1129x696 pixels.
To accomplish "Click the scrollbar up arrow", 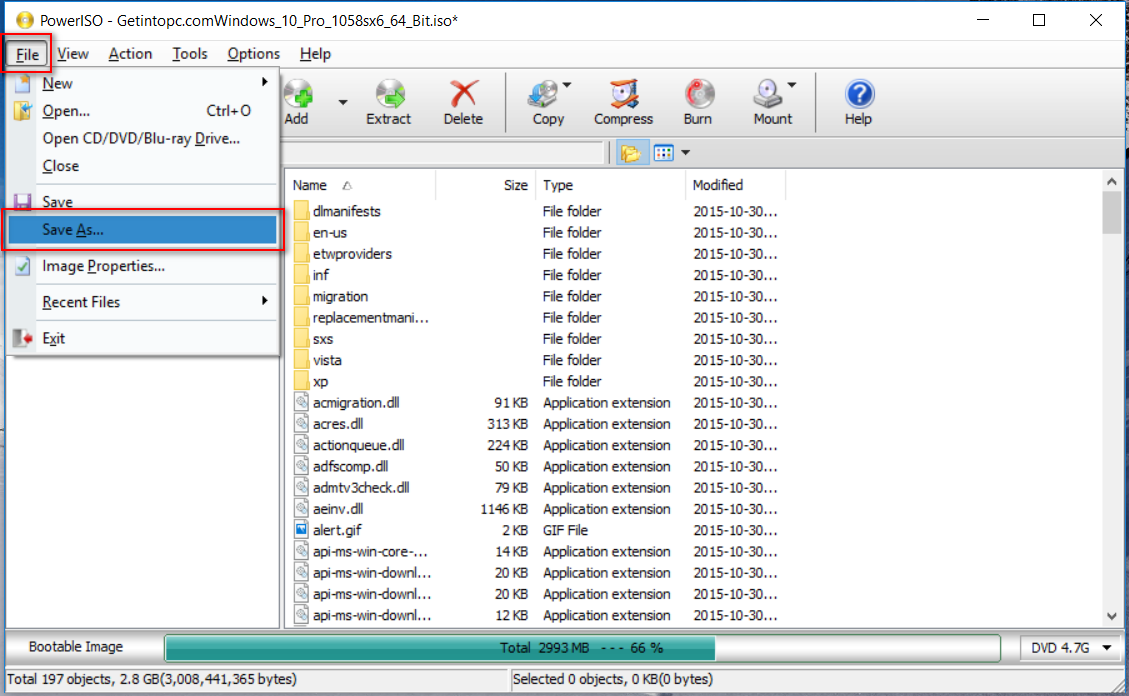I will tap(1112, 181).
